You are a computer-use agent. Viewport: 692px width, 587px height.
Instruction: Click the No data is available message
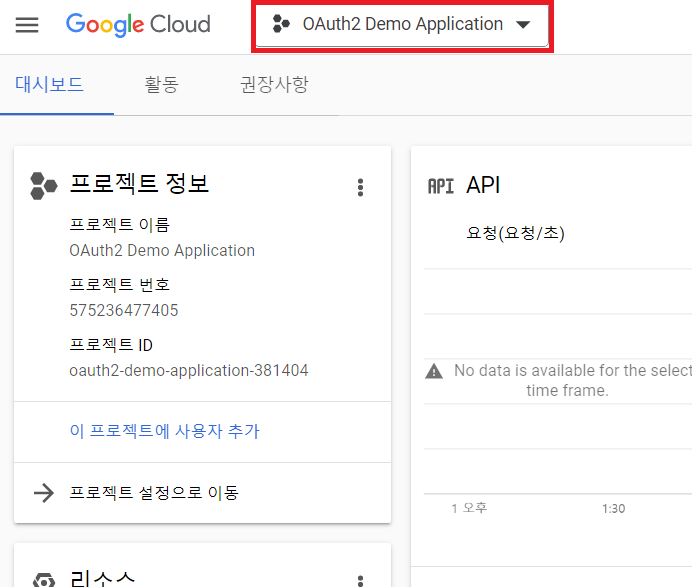tap(573, 380)
